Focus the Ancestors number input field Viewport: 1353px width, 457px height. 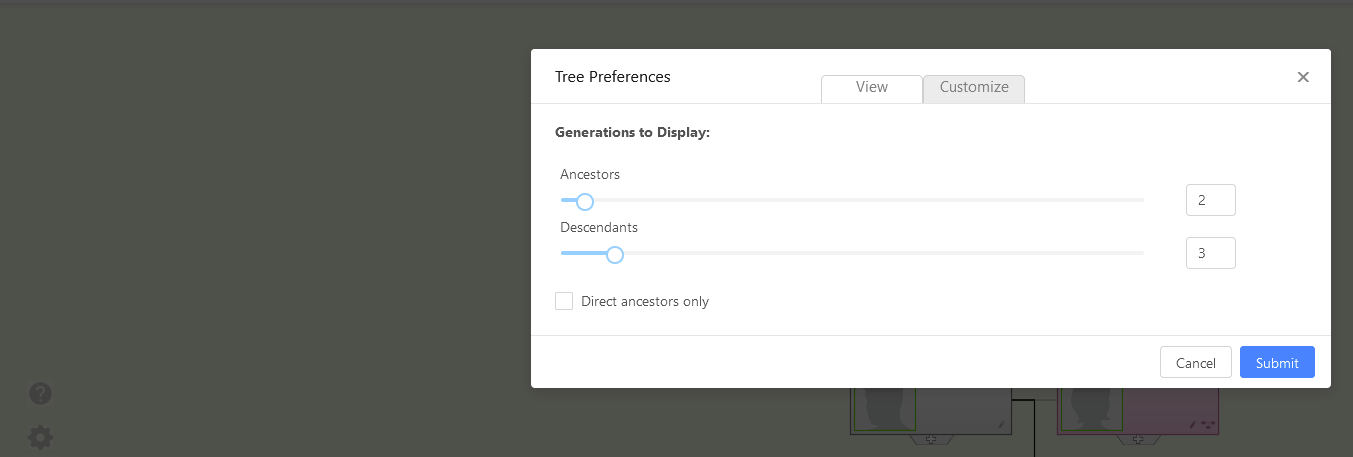[x=1210, y=200]
